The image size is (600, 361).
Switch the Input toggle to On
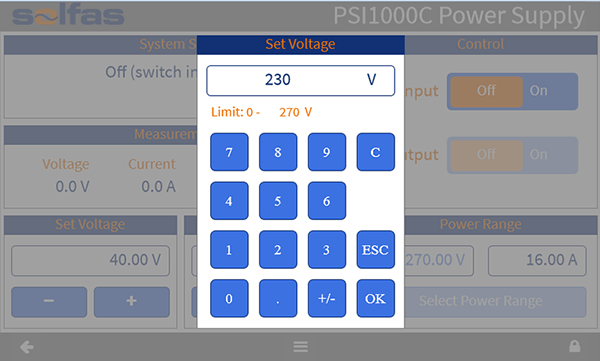[x=538, y=91]
